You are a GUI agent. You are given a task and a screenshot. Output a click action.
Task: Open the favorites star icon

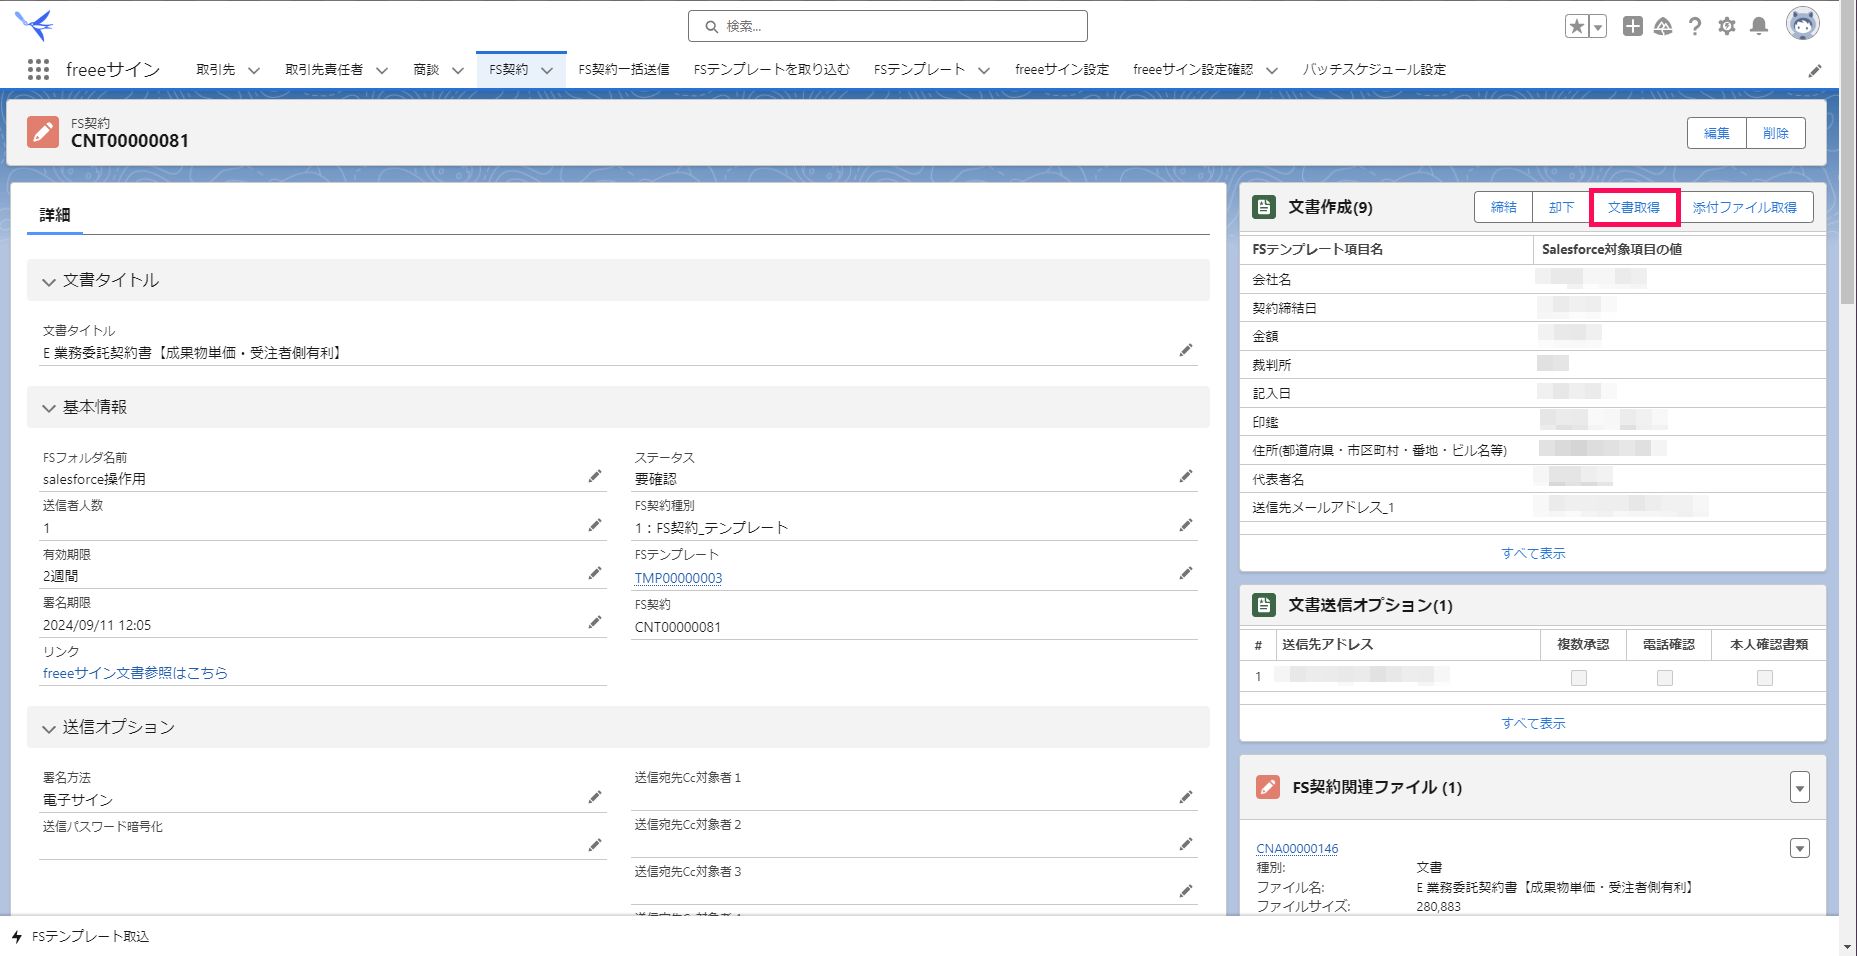click(1577, 26)
